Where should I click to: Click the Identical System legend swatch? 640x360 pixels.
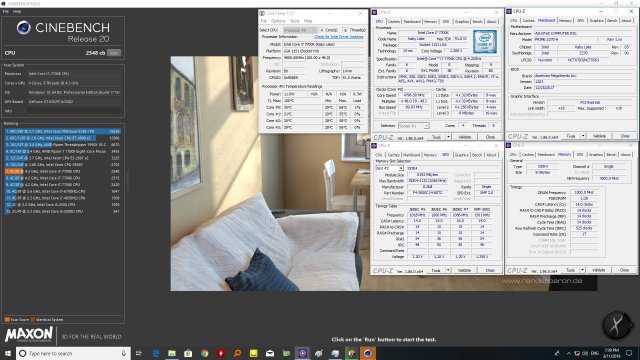click(x=33, y=320)
